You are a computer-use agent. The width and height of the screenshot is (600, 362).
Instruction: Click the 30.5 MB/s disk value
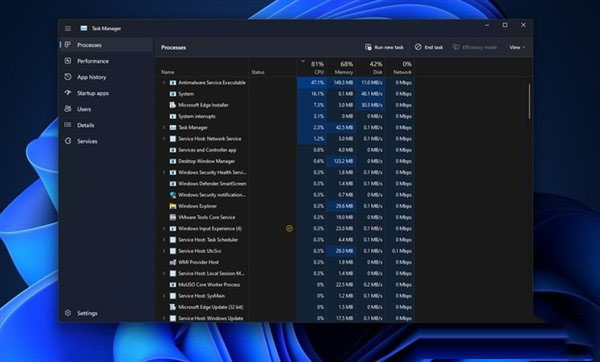click(372, 105)
